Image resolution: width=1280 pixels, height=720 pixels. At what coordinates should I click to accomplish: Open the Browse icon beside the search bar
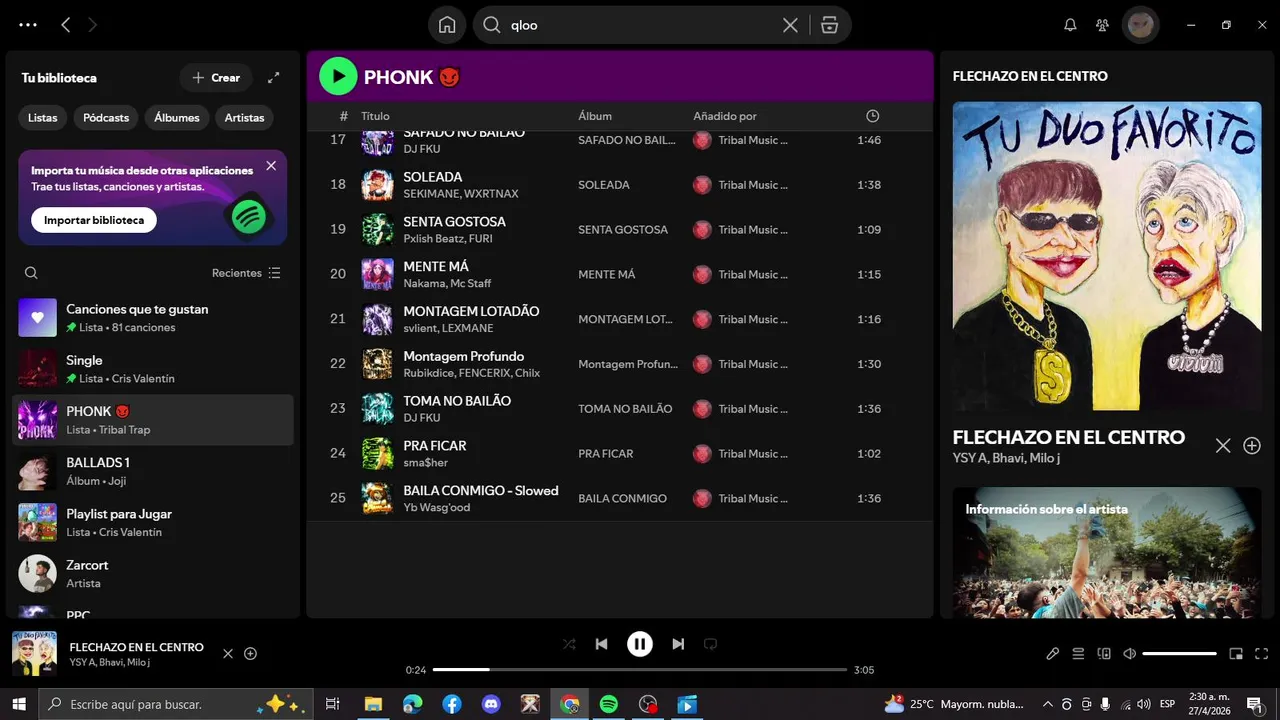tap(829, 25)
